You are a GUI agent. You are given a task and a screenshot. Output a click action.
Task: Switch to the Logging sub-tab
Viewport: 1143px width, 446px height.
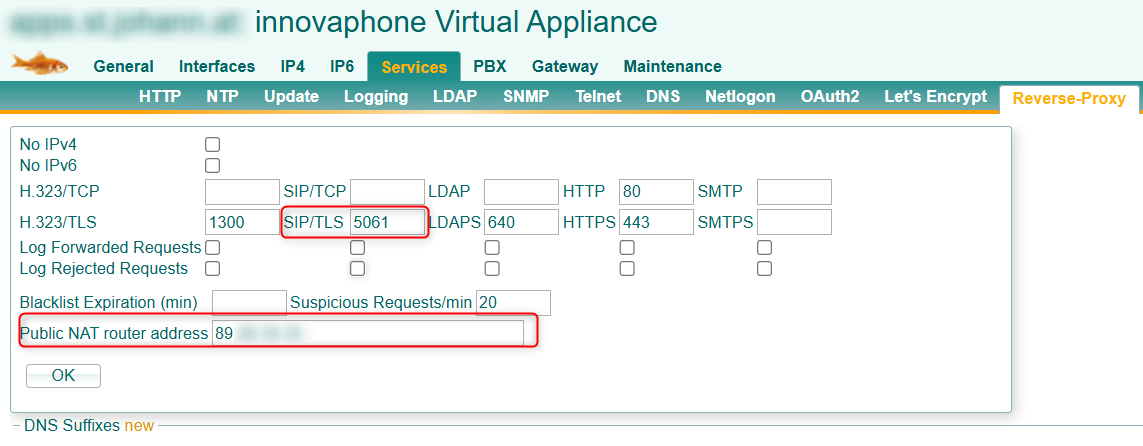(375, 97)
